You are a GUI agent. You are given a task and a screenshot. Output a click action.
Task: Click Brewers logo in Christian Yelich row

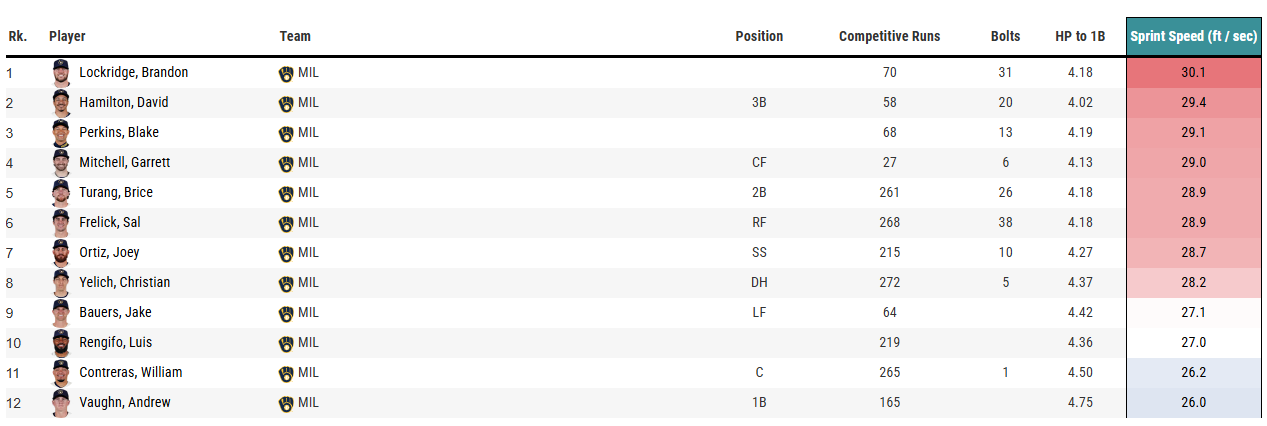point(286,283)
